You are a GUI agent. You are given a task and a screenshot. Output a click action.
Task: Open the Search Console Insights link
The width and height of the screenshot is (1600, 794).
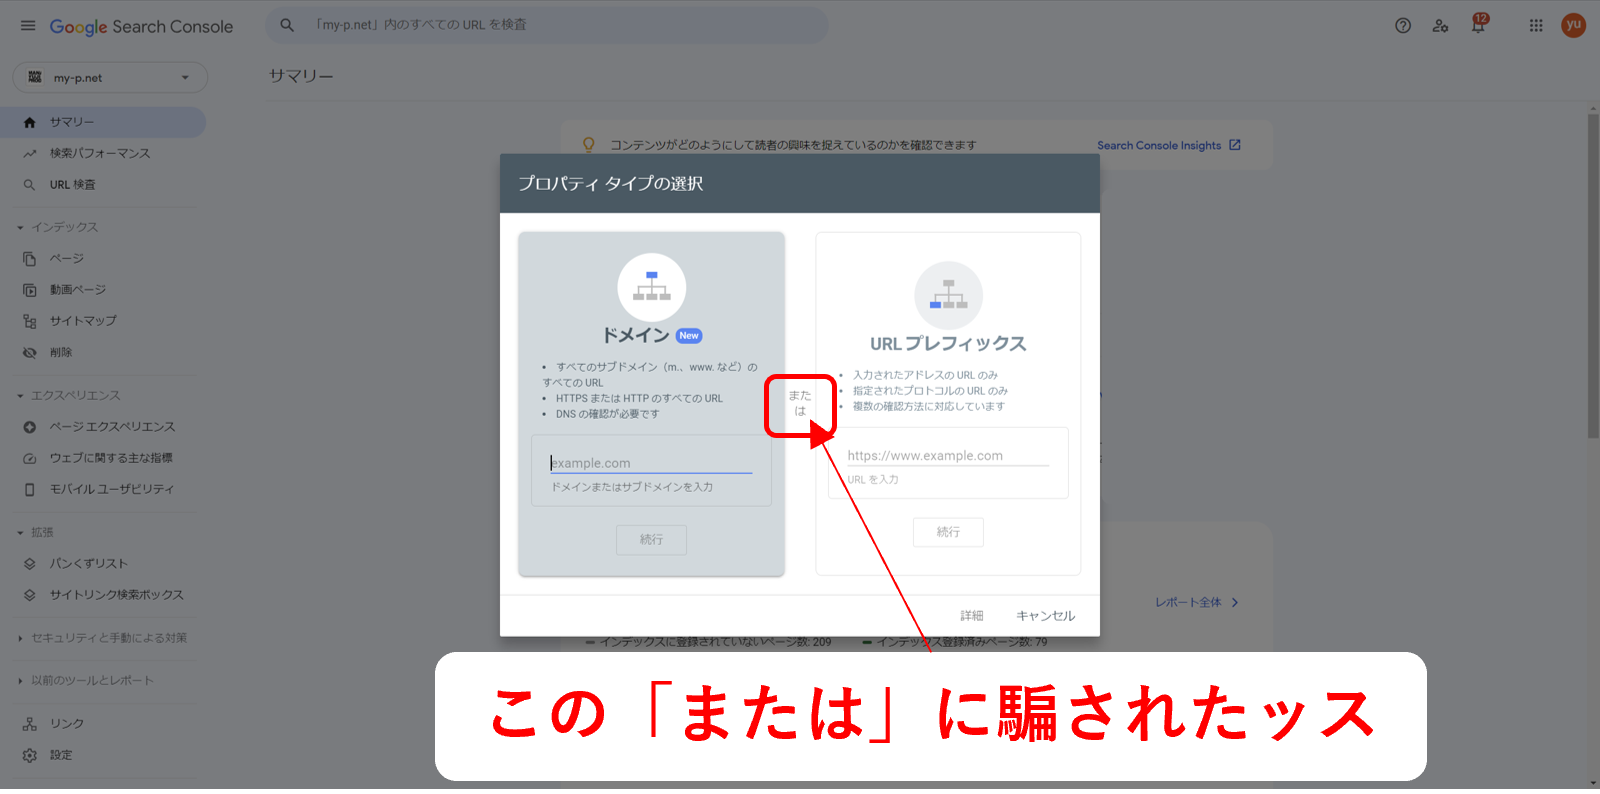1169,146
